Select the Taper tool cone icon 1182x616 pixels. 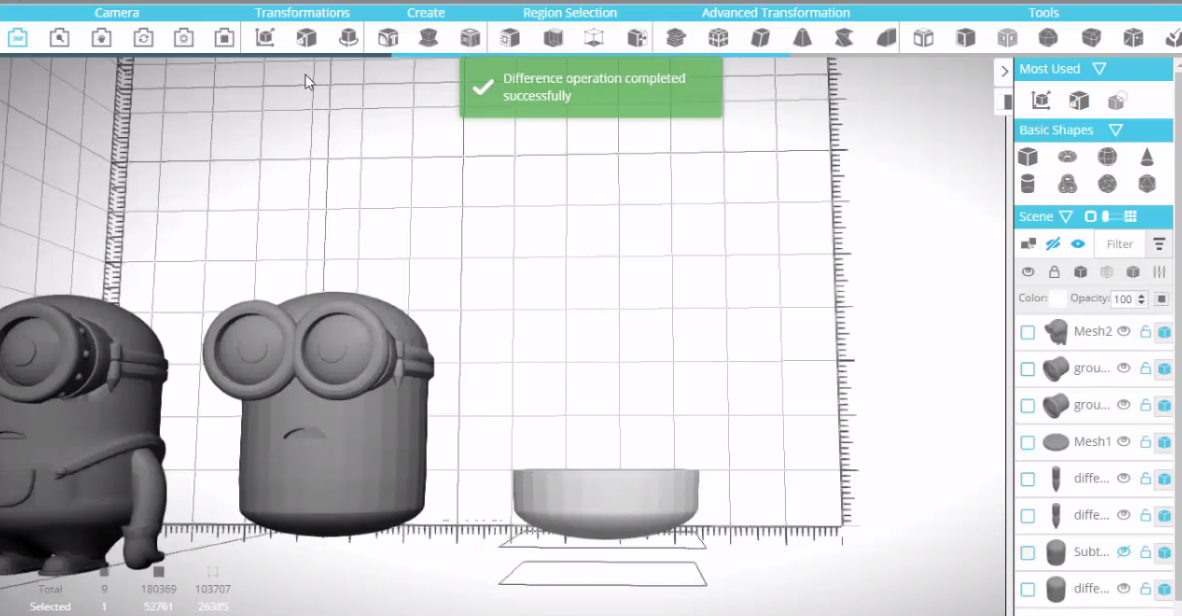(802, 38)
